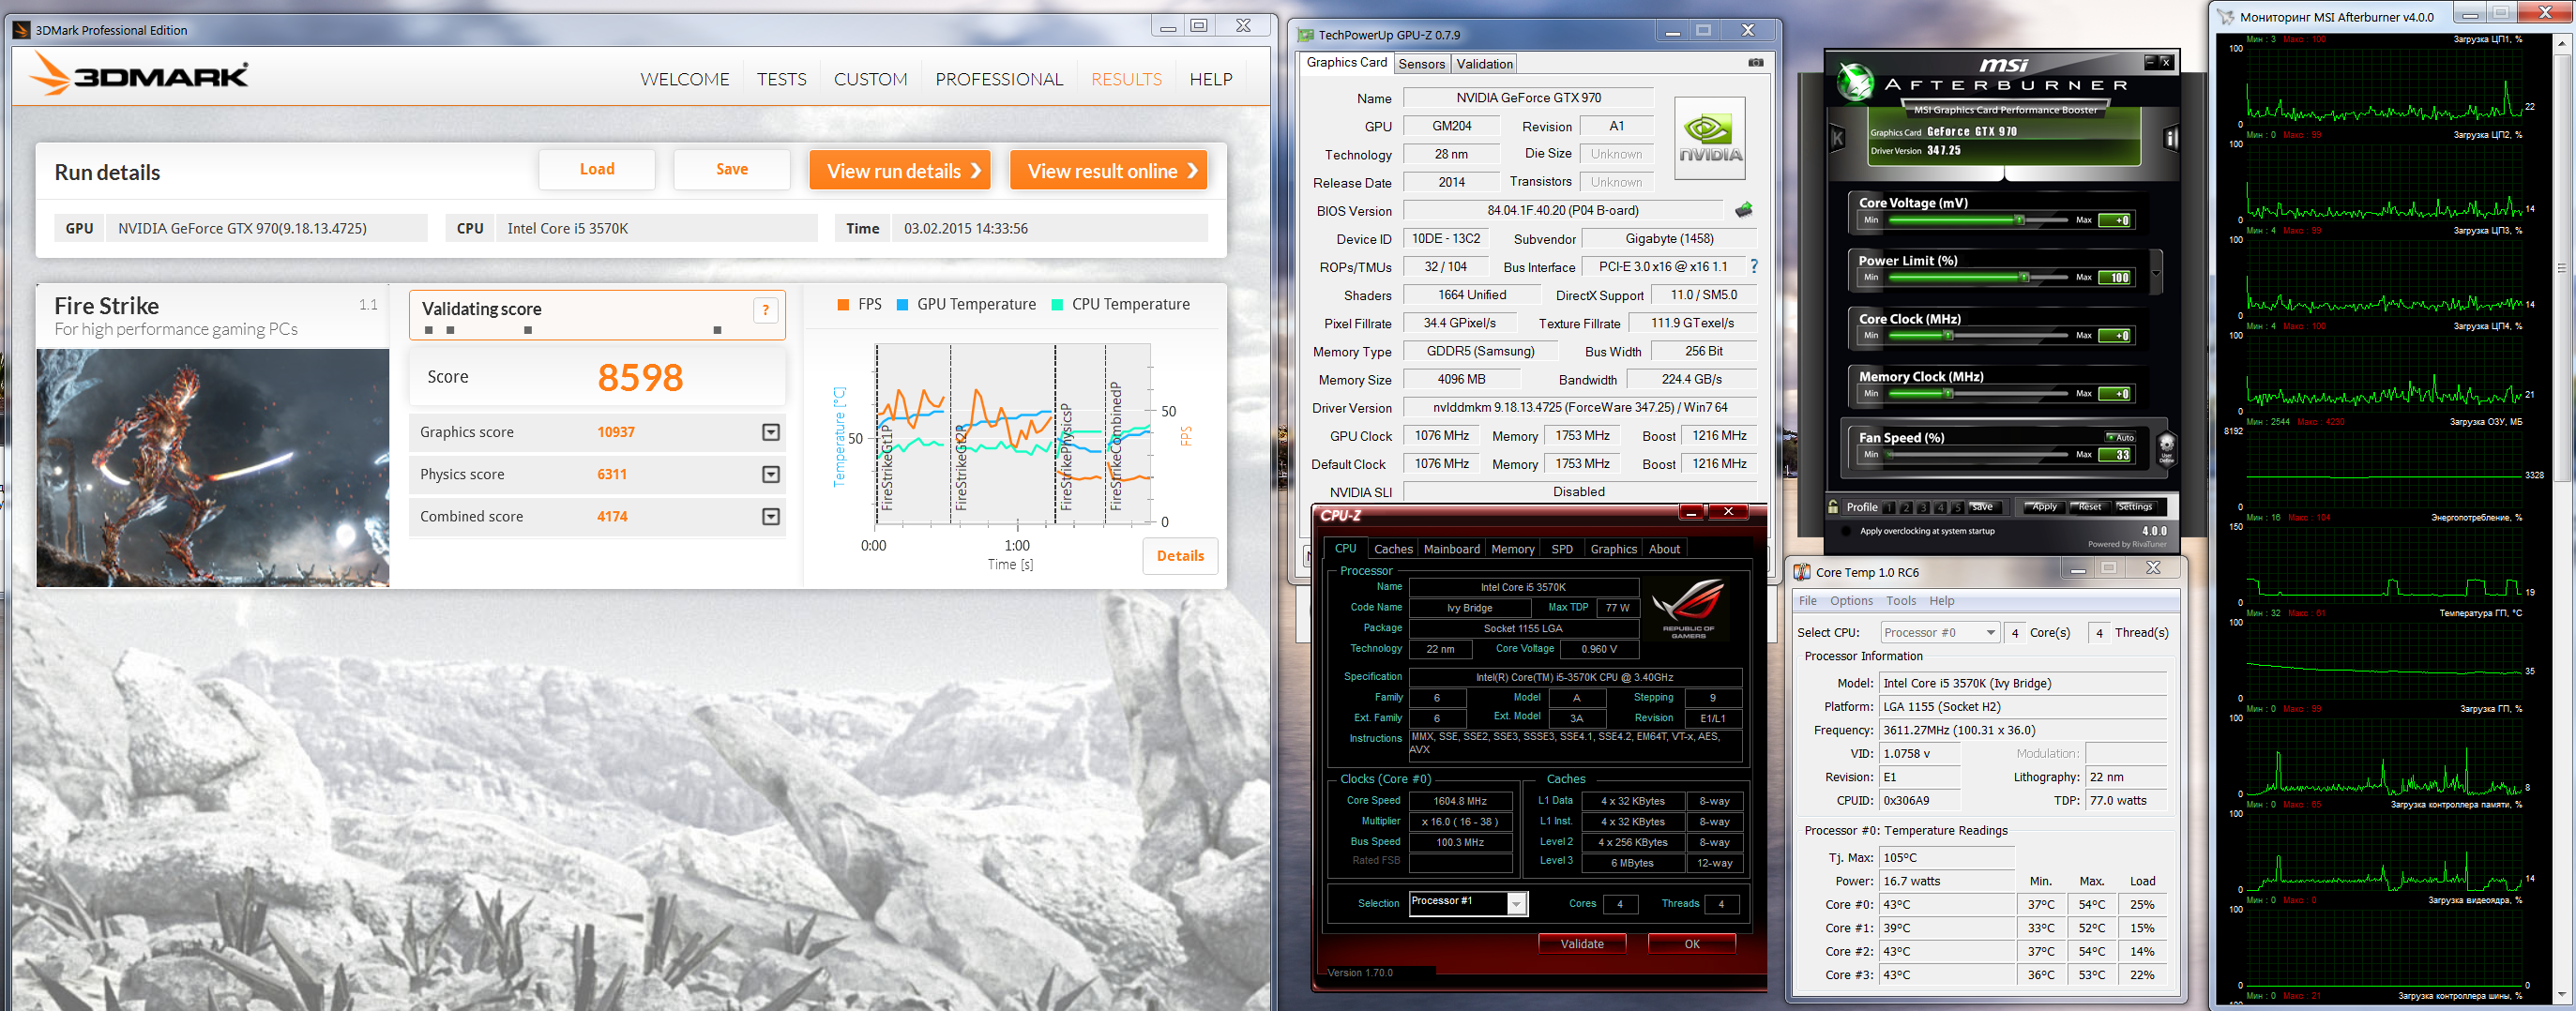This screenshot has width=2576, height=1011.
Task: Click the NVIDIA logo in GPU-Z
Action: [x=1710, y=138]
